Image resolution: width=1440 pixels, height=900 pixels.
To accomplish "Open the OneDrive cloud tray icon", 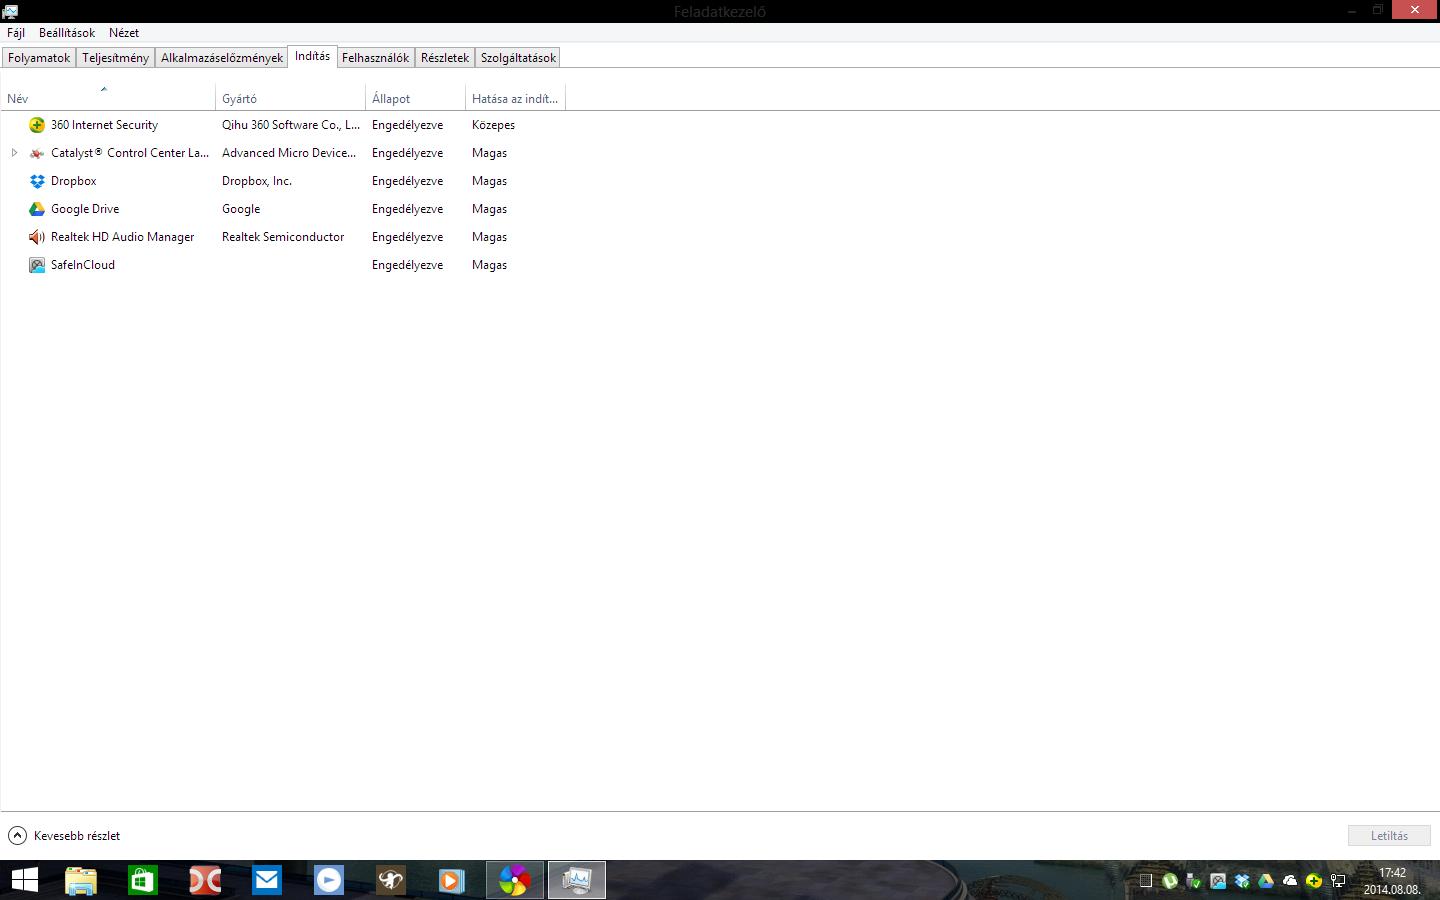I will click(1290, 881).
